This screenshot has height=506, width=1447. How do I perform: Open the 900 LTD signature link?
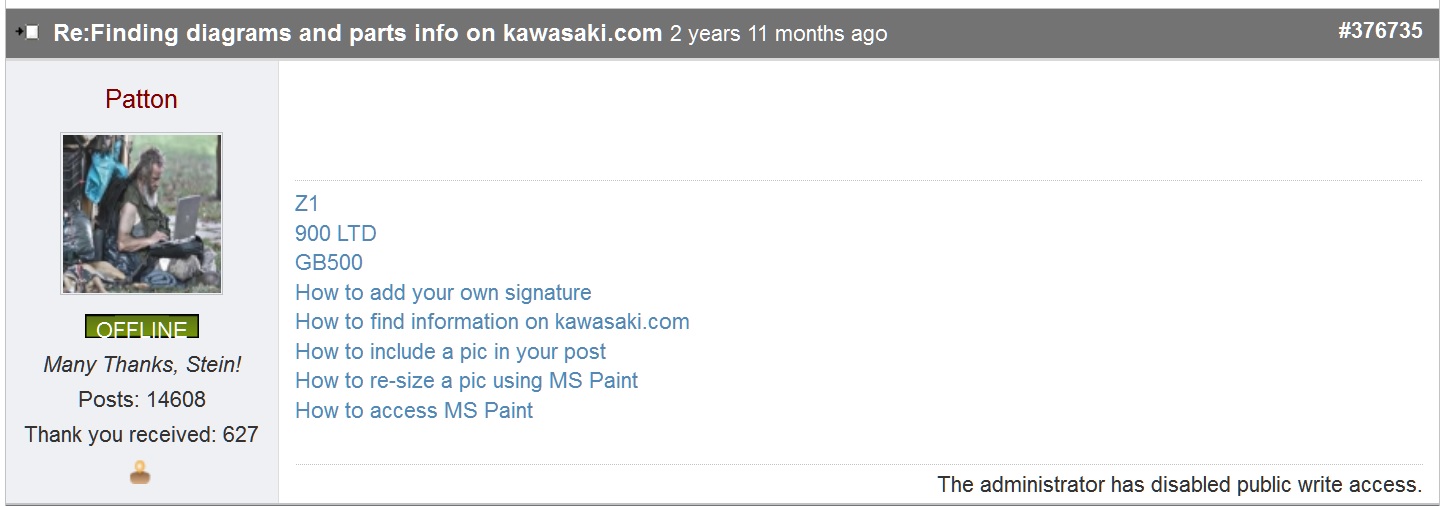(335, 234)
